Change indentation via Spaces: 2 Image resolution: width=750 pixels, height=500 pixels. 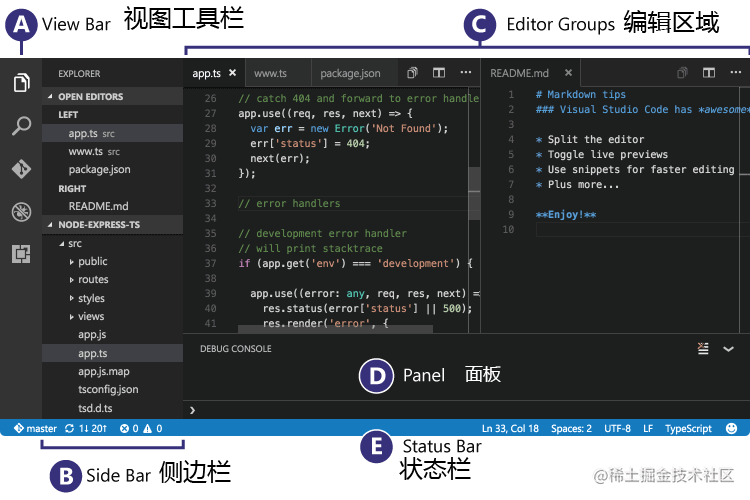571,428
